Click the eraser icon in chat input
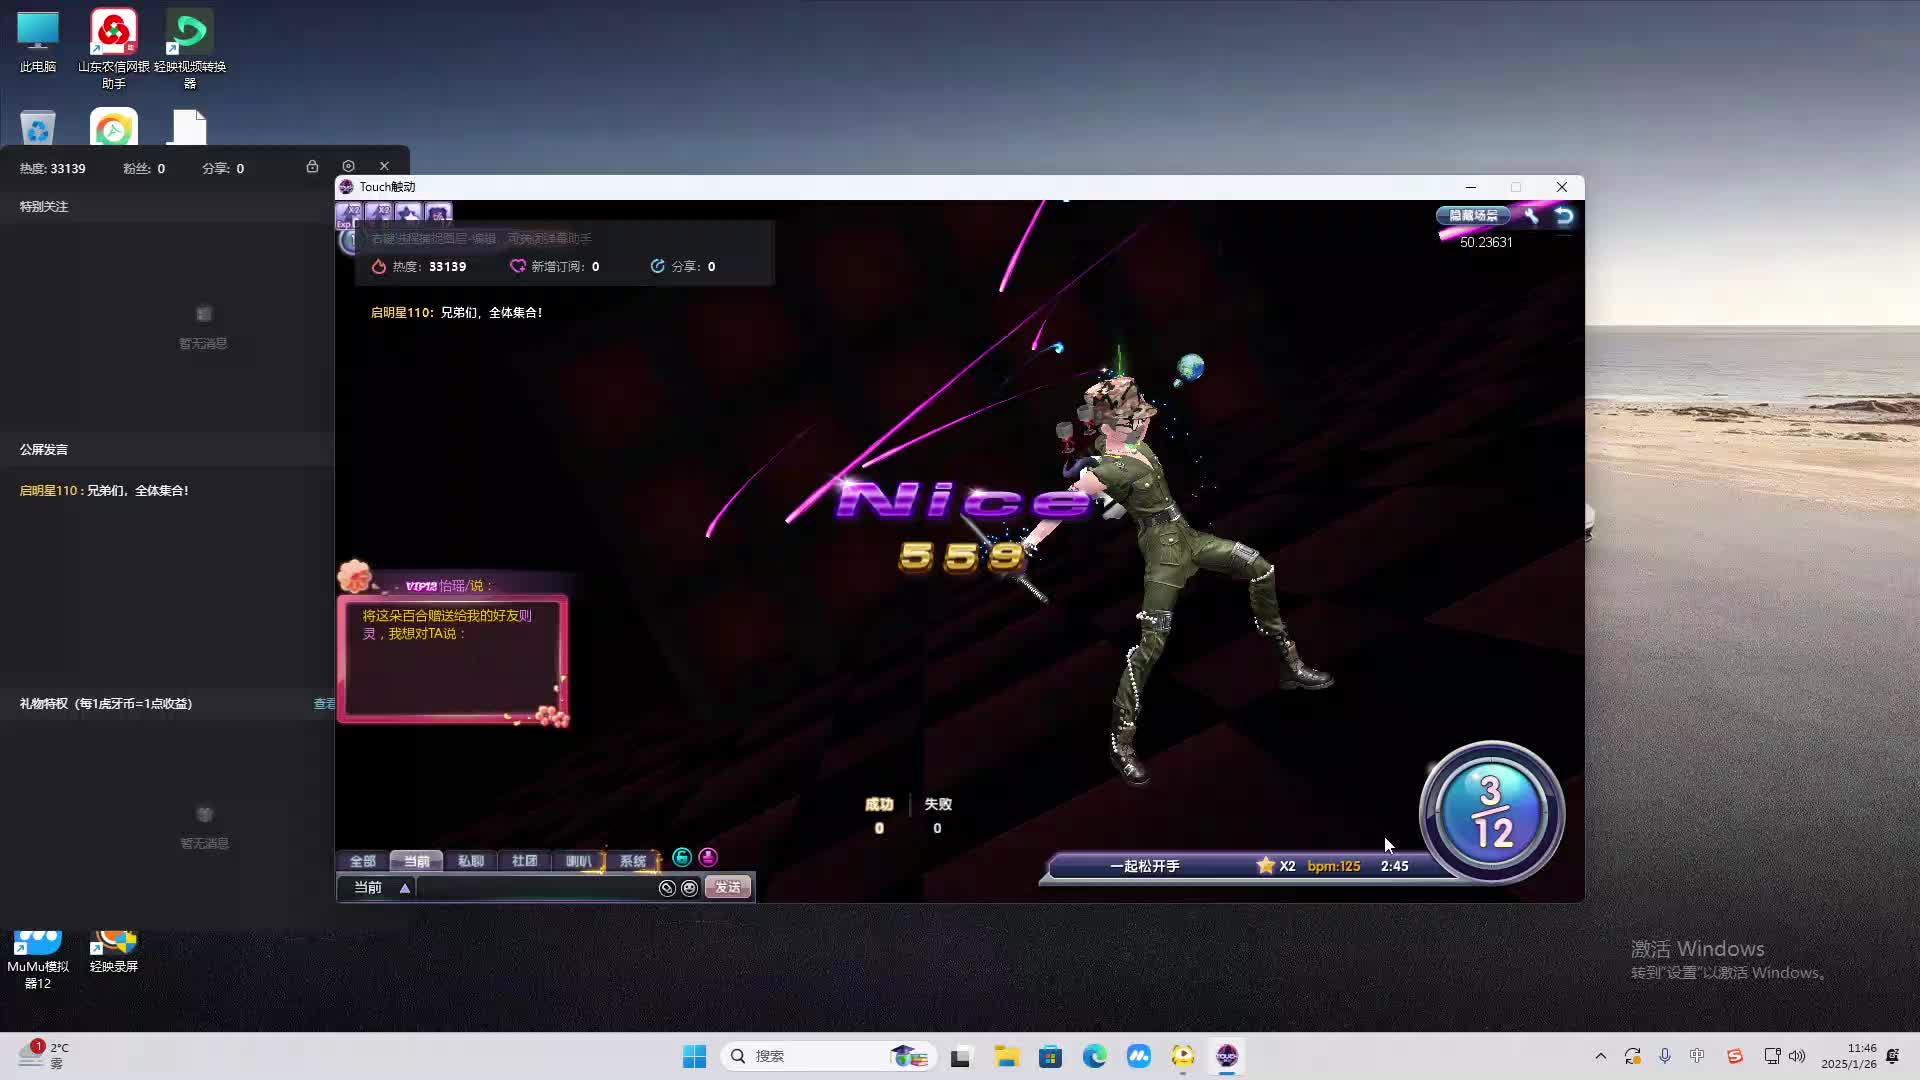The height and width of the screenshot is (1080, 1920). (x=667, y=888)
